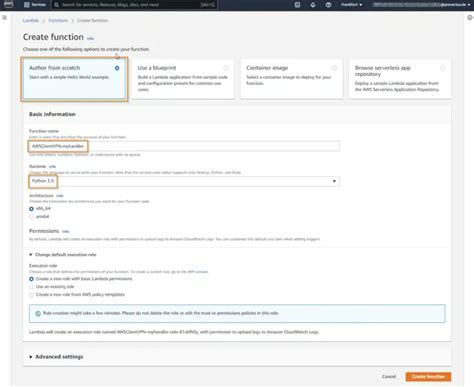The width and height of the screenshot is (474, 387).
Task: Click the Function name input field
Action: click(184, 146)
